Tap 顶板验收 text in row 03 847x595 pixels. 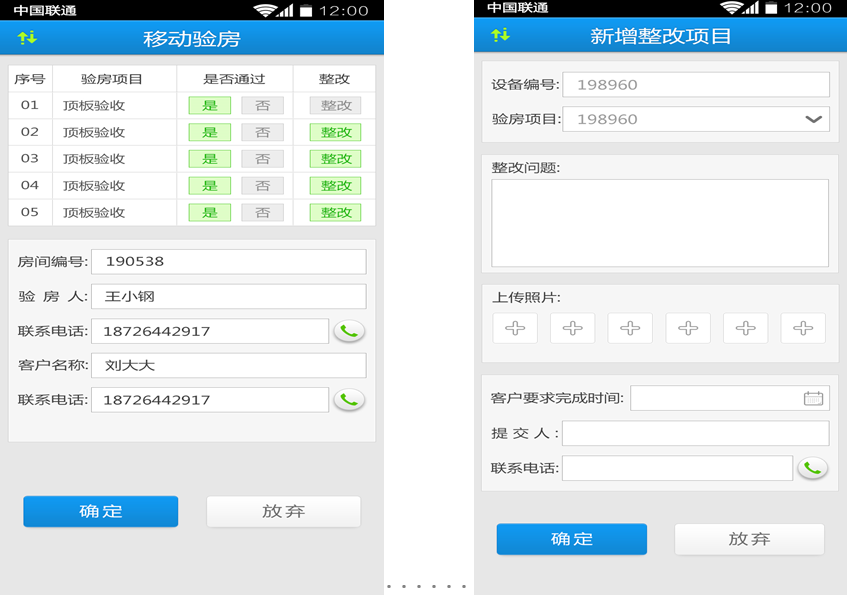pyautogui.click(x=94, y=159)
